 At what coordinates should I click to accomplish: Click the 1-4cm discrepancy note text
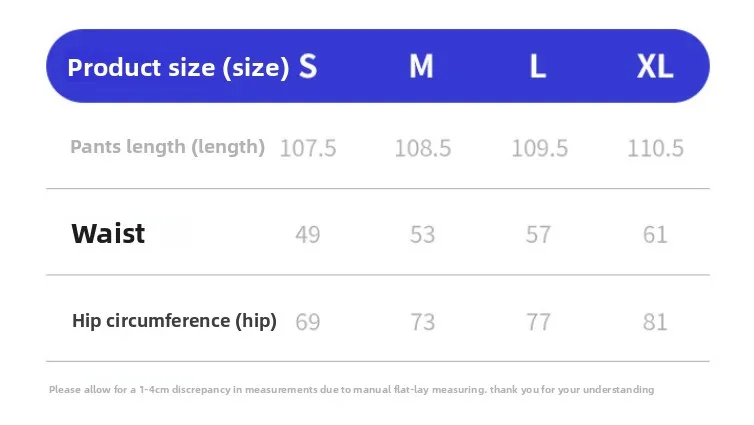352,389
